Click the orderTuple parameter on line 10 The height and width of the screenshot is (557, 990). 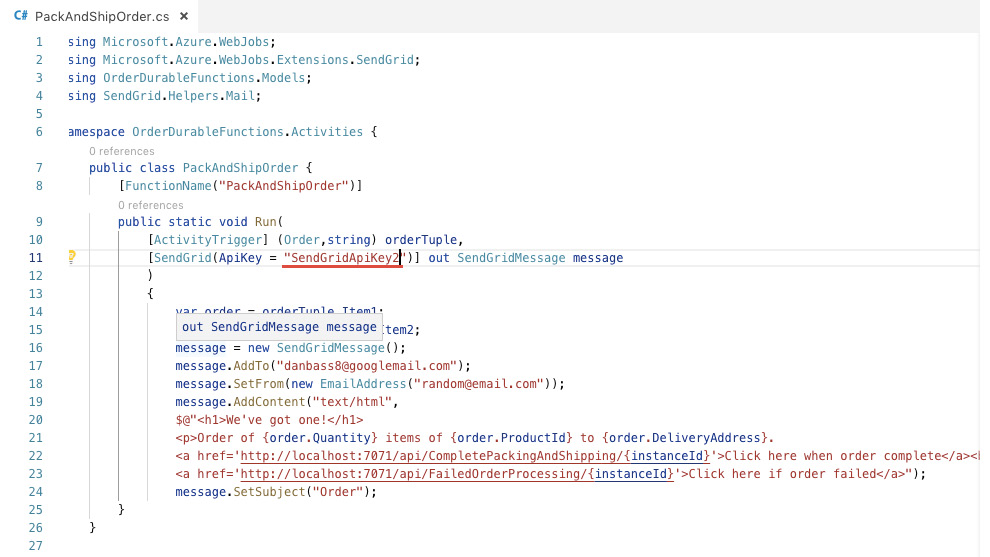pos(420,240)
